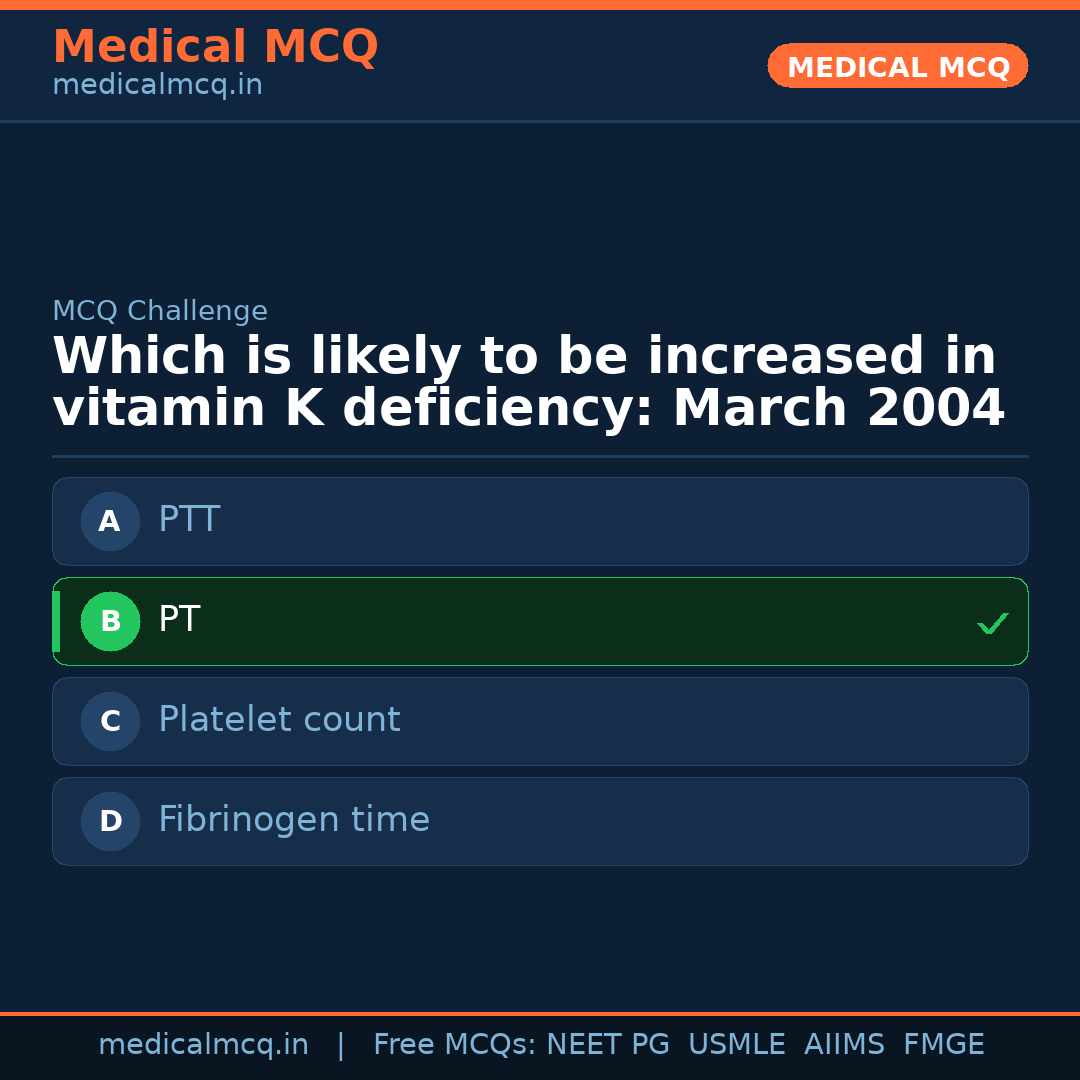1080x1080 pixels.
Task: Pick the Platelet count answer text
Action: tap(279, 720)
